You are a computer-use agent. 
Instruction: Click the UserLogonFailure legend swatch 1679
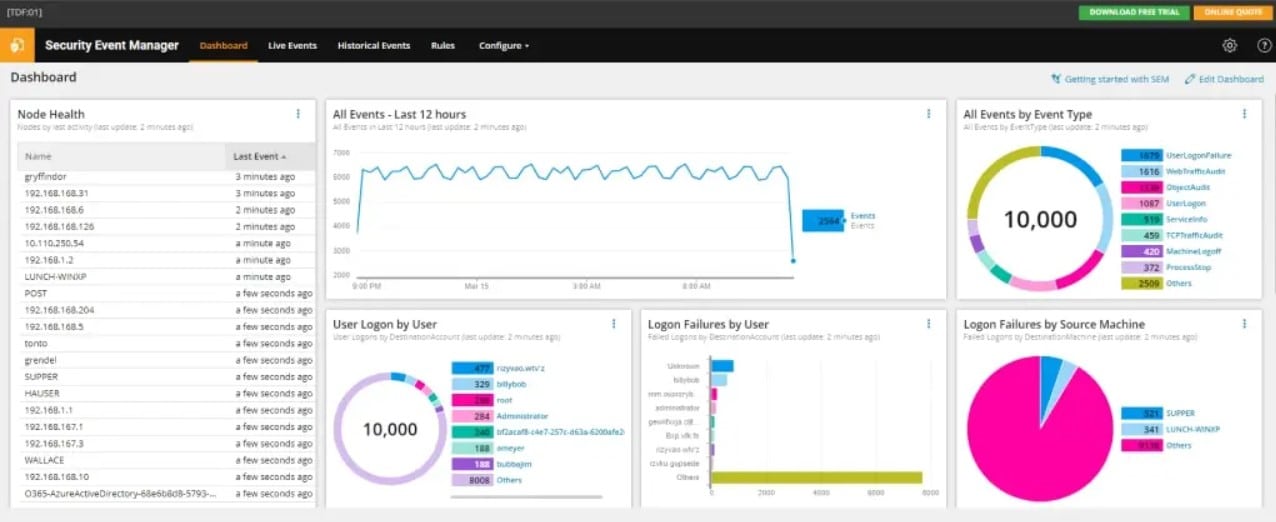[1141, 155]
